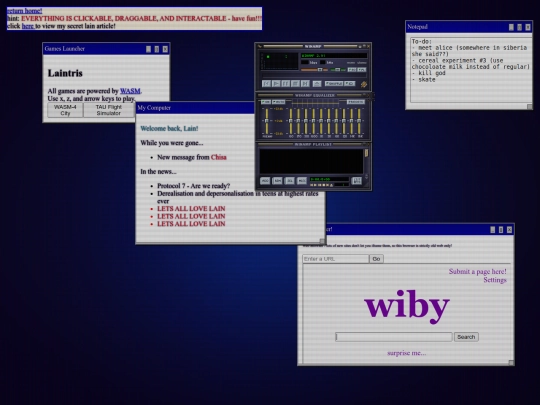Click the 'return home!' link
540x405 pixels.
24,11
